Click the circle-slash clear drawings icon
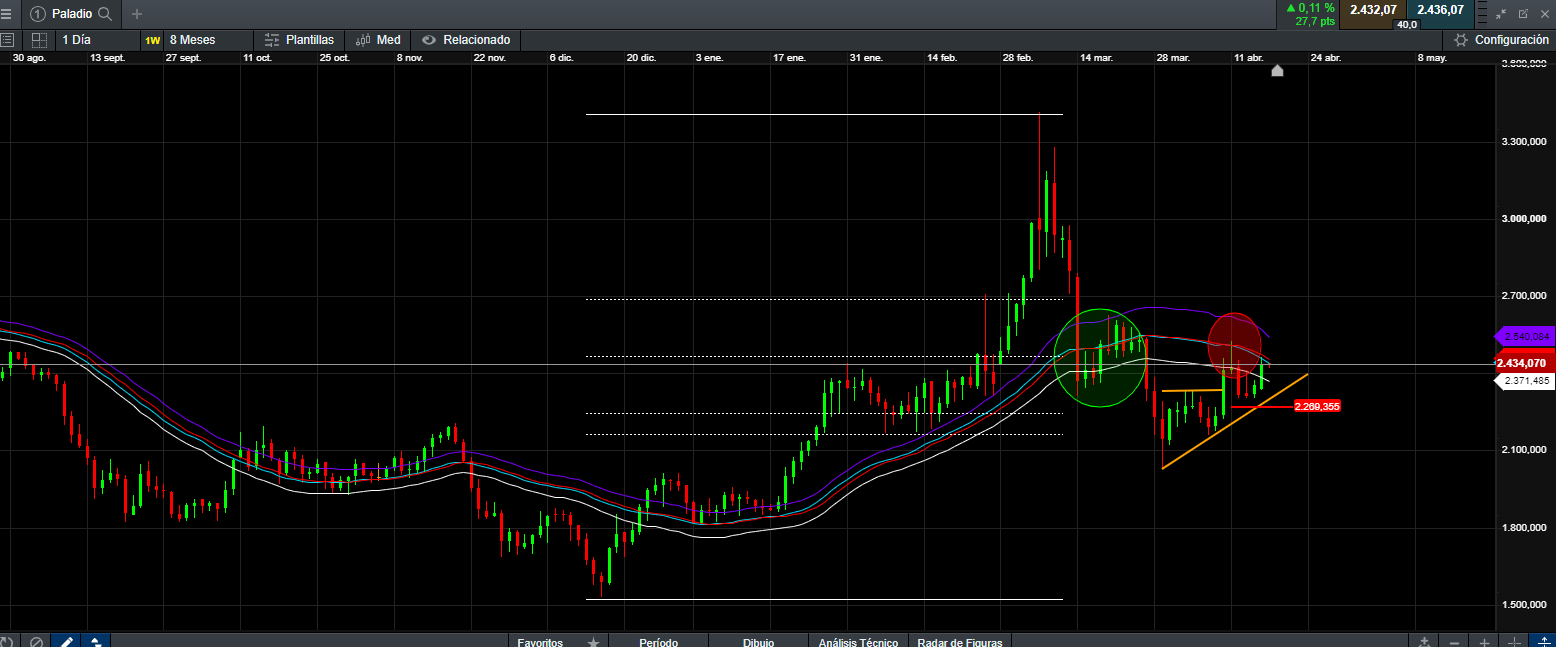 tap(36, 641)
